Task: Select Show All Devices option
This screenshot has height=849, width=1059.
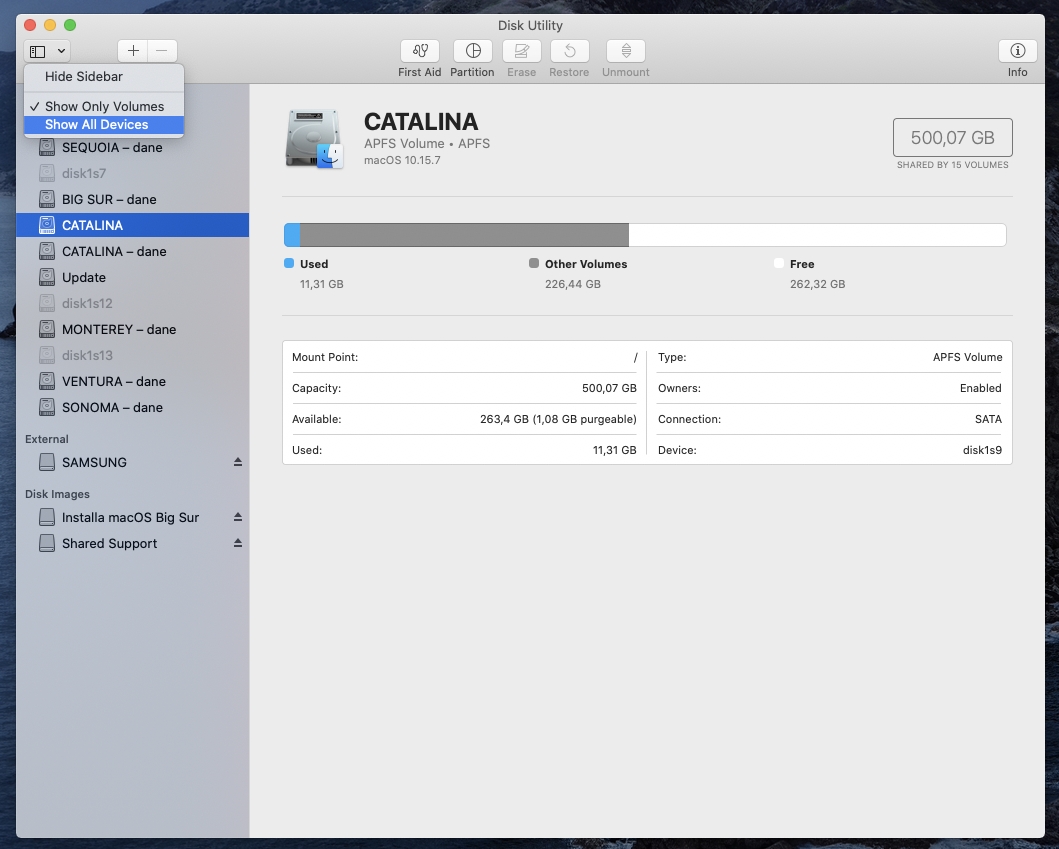Action: coord(104,124)
